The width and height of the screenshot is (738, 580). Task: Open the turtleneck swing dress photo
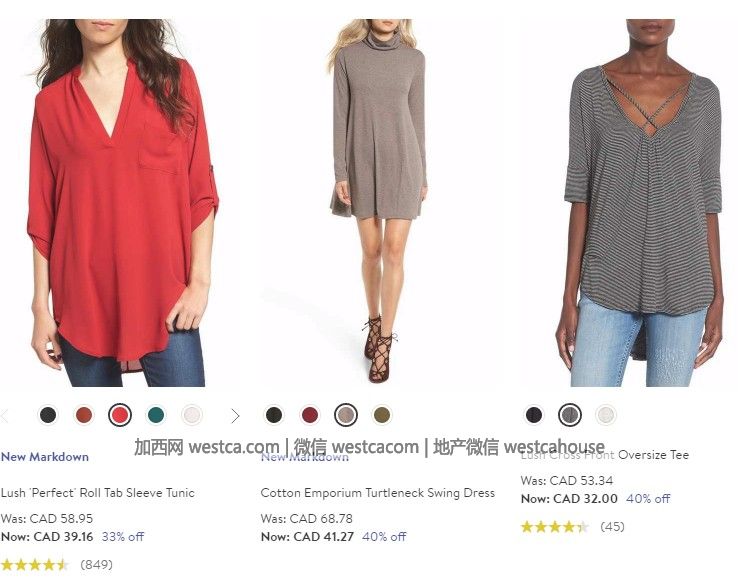click(x=378, y=203)
